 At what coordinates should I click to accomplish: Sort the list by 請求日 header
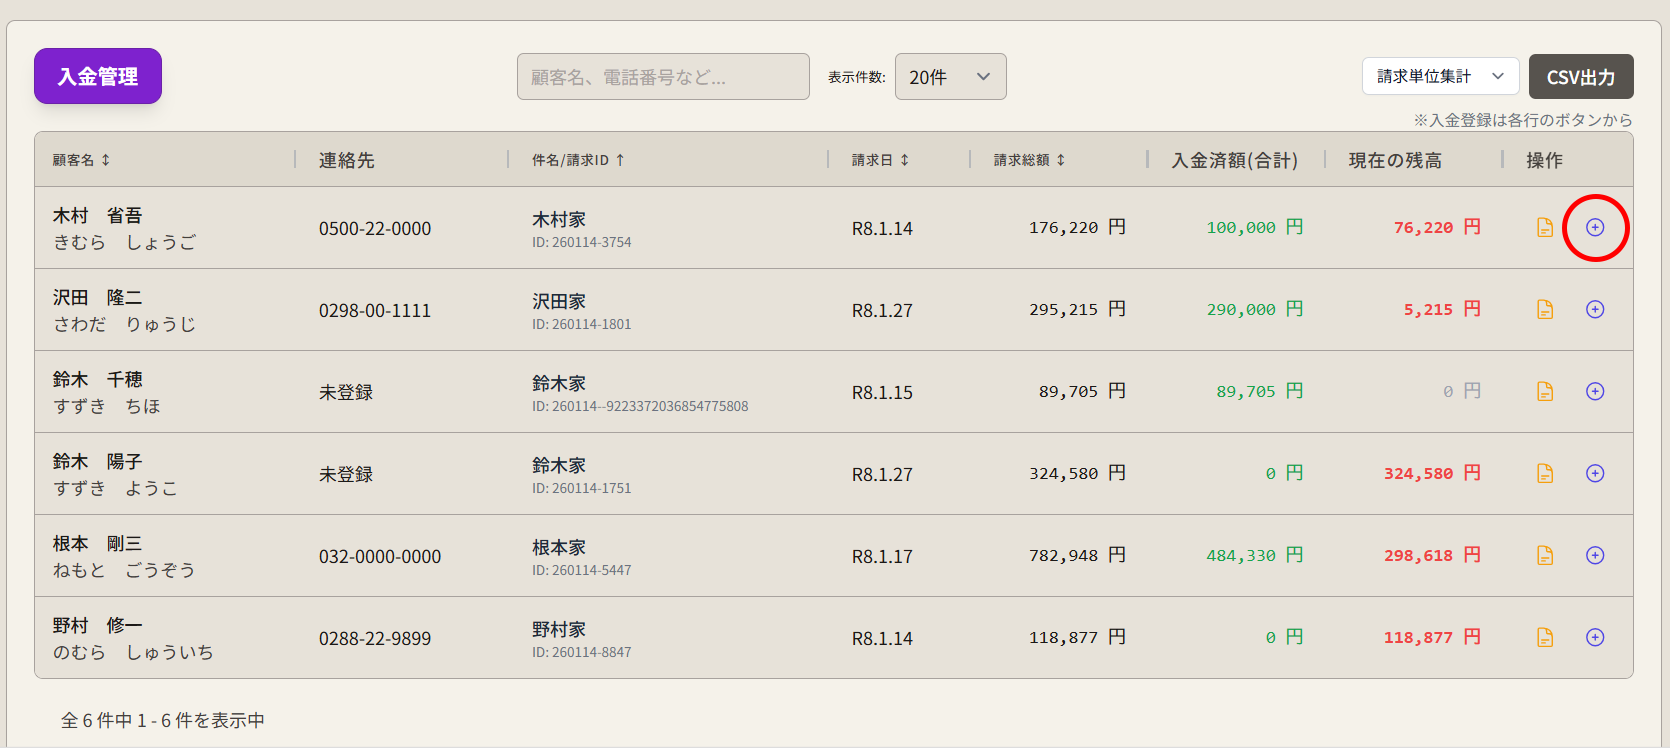click(x=880, y=160)
